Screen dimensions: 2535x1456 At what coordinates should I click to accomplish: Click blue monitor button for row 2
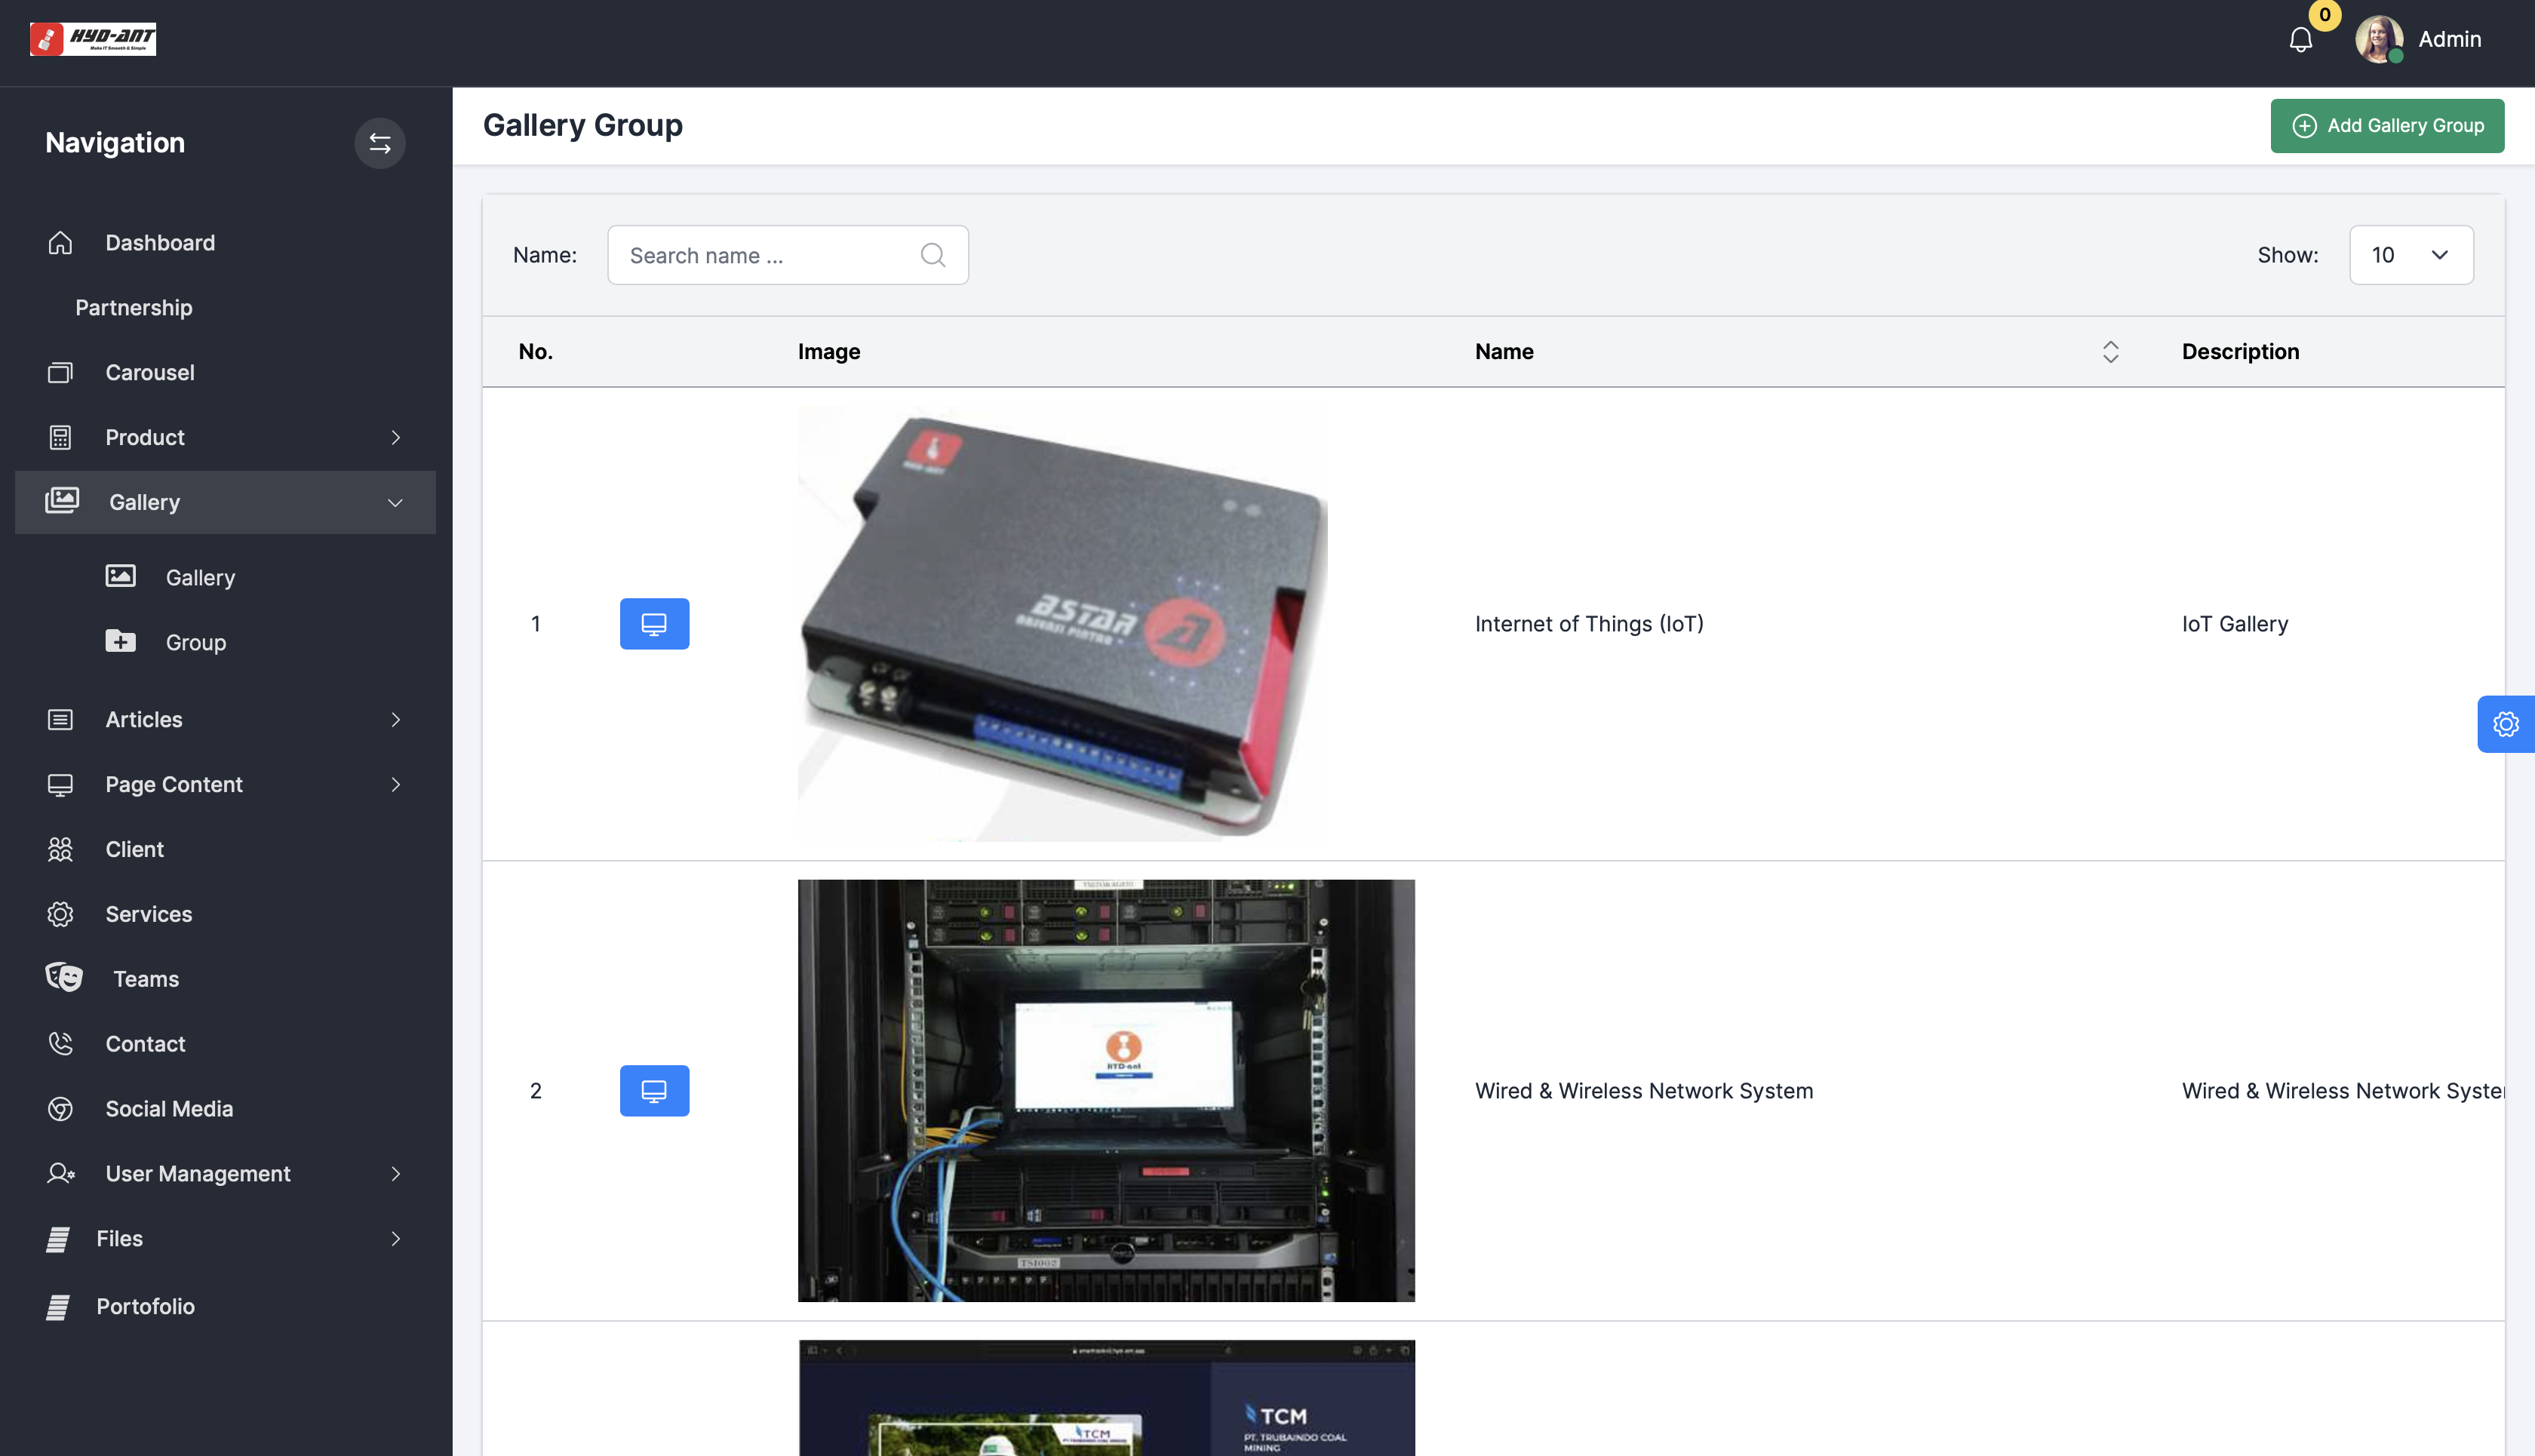click(655, 1091)
